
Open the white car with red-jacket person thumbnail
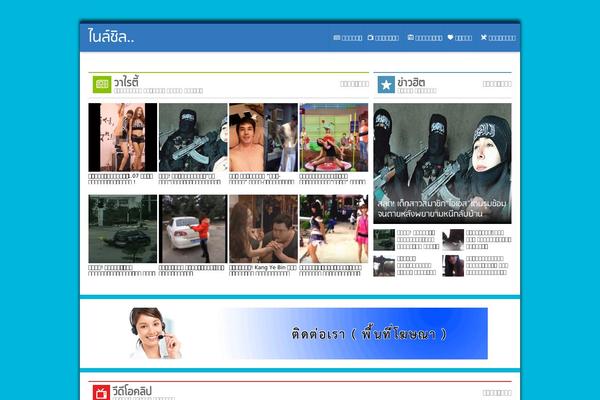[193, 229]
